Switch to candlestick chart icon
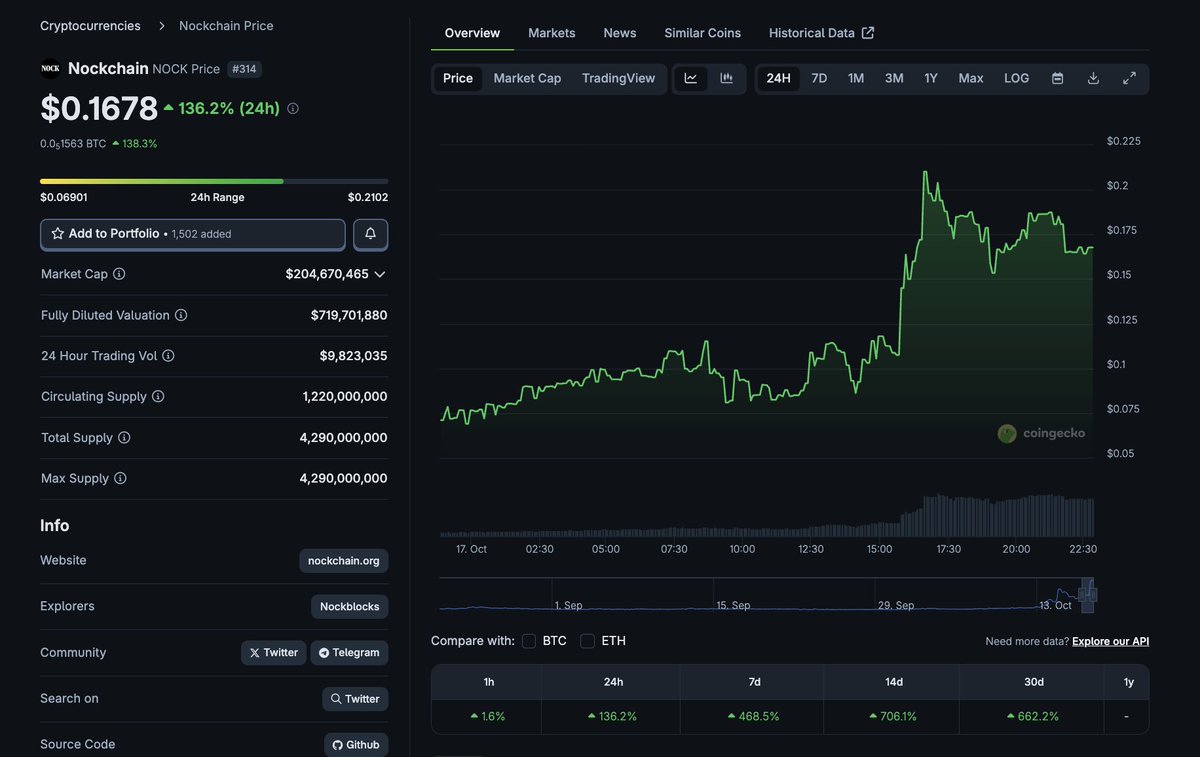 click(x=727, y=78)
